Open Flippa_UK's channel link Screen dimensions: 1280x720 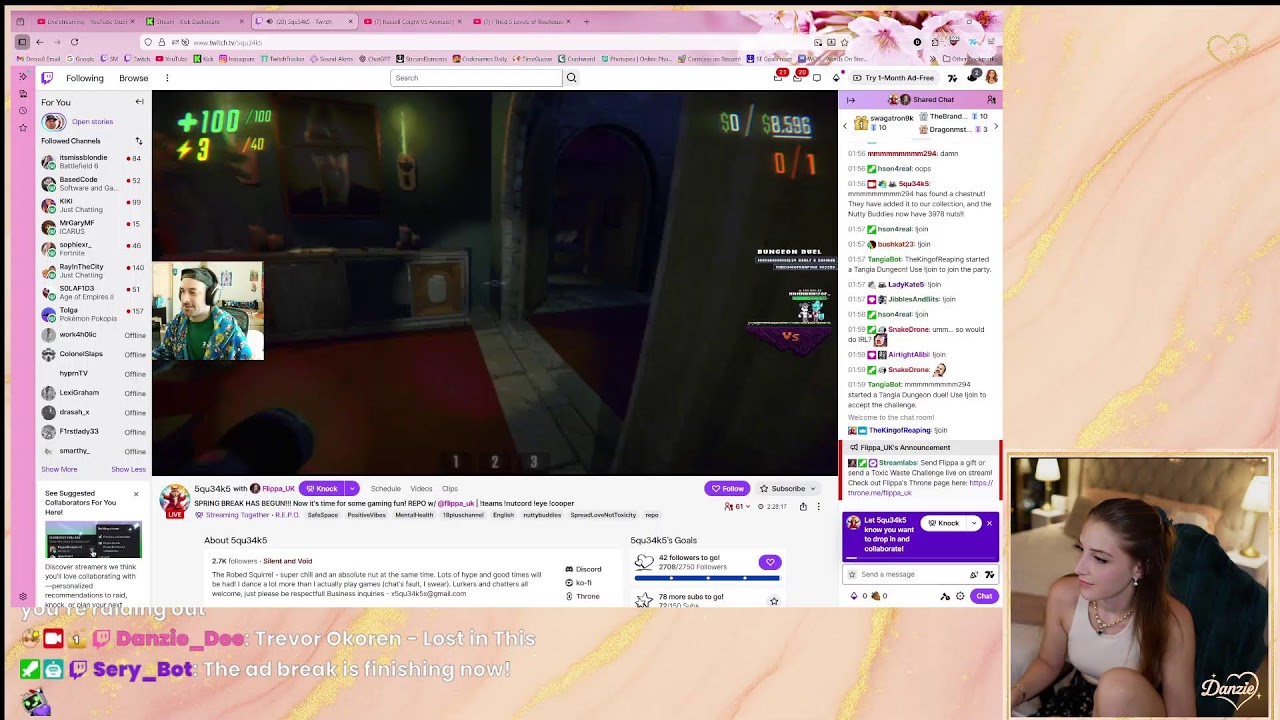tap(278, 489)
